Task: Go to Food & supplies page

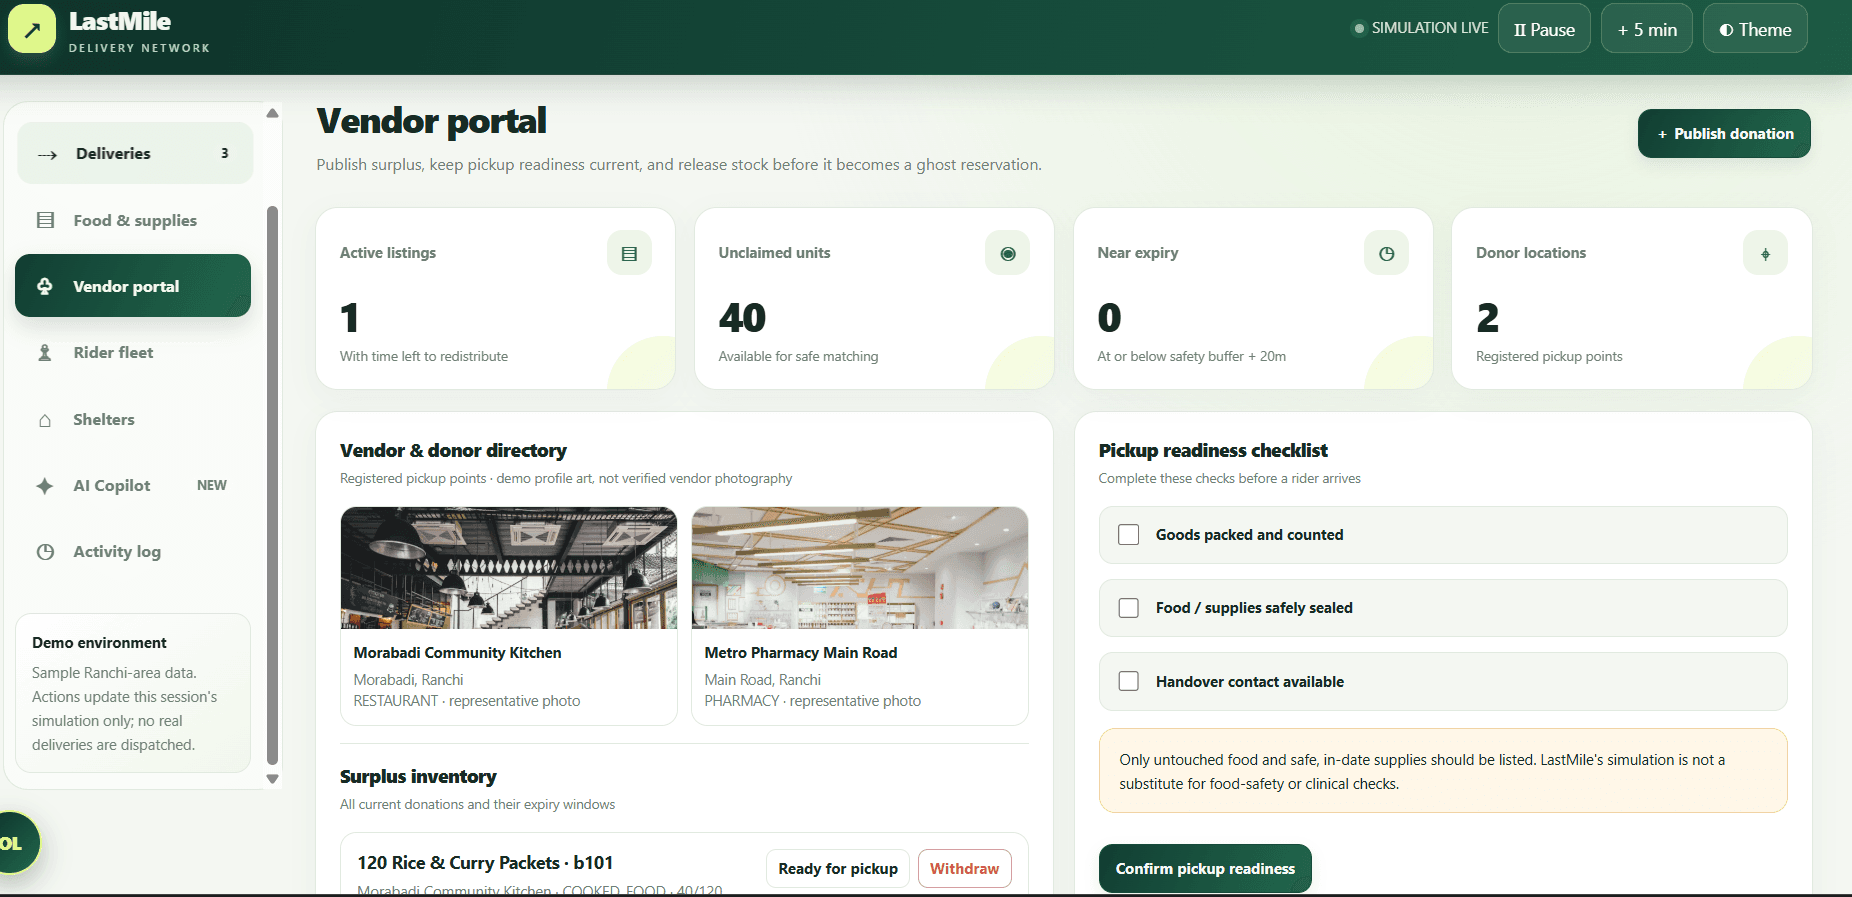Action: tap(135, 220)
